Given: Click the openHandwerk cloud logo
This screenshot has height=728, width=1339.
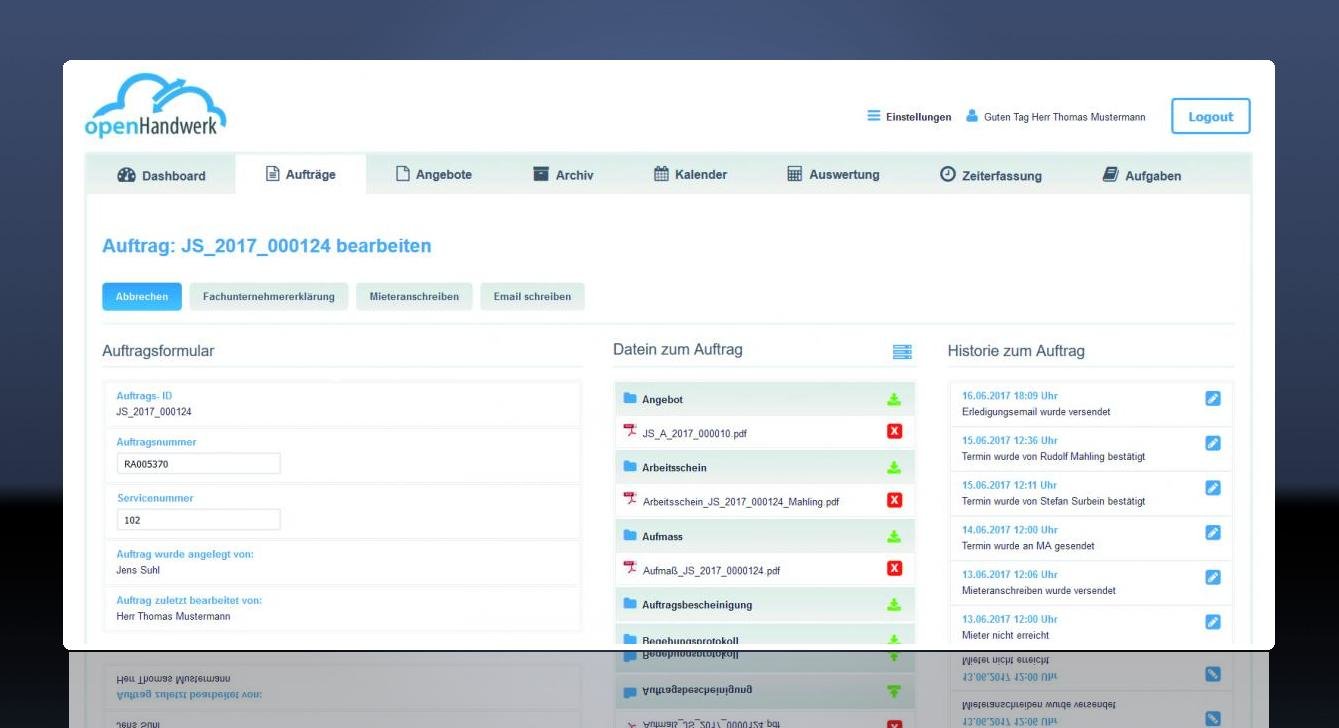Looking at the screenshot, I should click(156, 106).
